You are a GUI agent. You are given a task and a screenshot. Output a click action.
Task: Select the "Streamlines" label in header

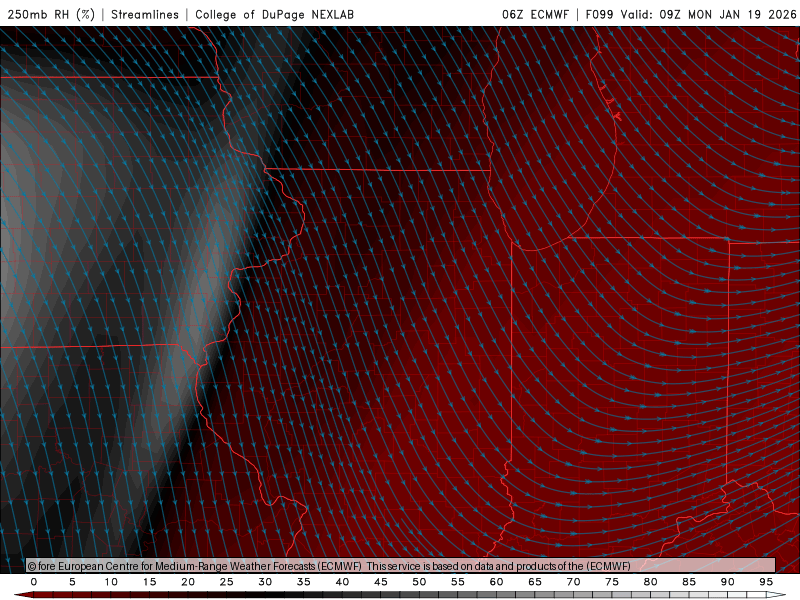[x=145, y=14]
